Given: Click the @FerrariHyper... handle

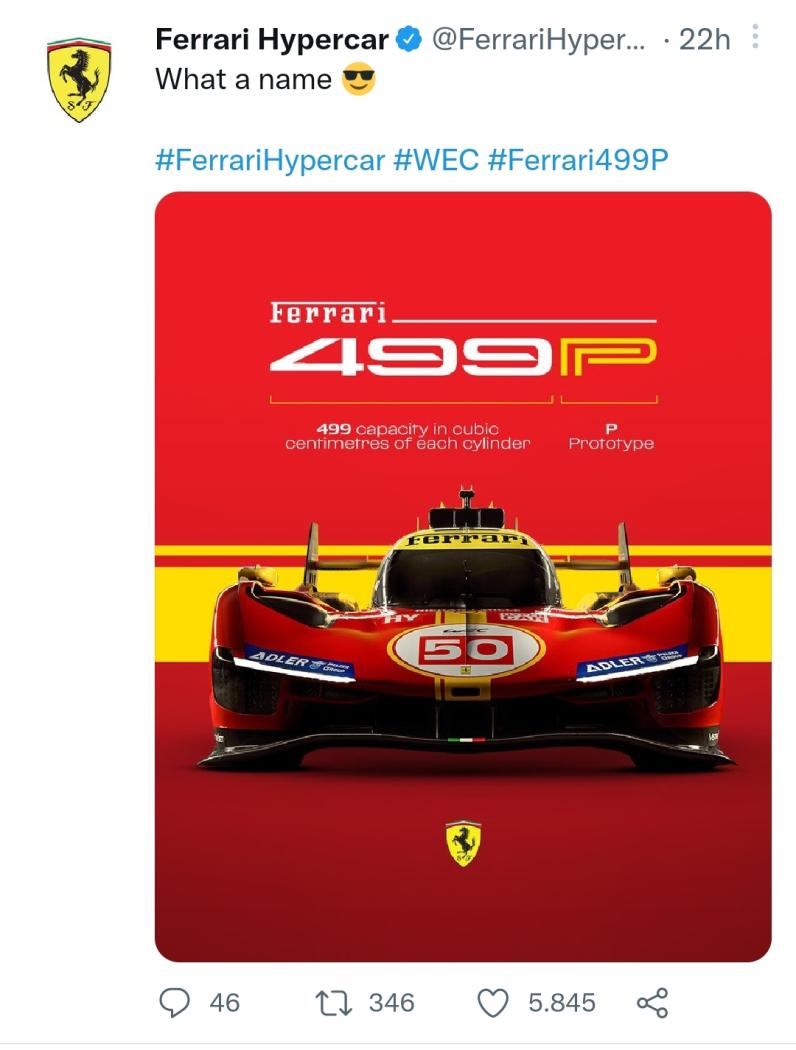Looking at the screenshot, I should 538,40.
